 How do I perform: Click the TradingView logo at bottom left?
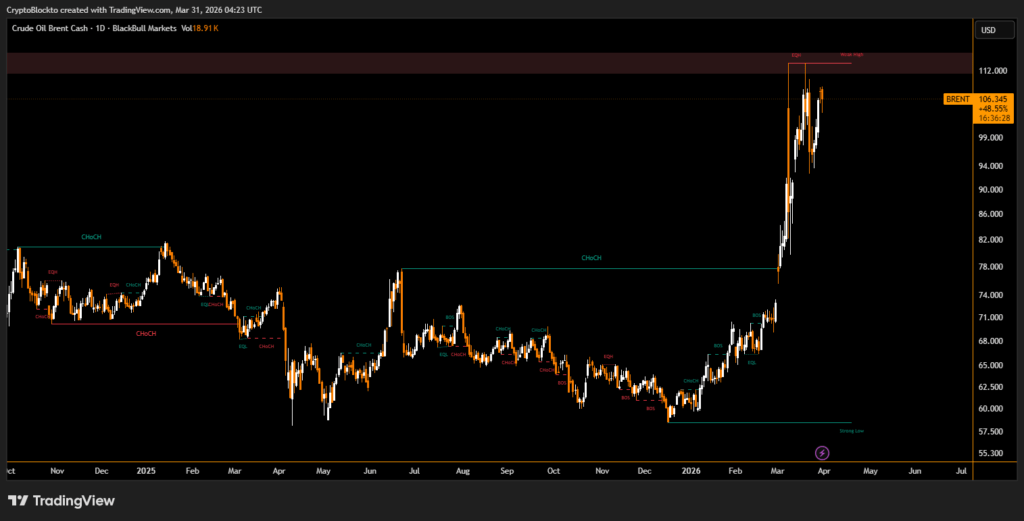click(x=62, y=500)
